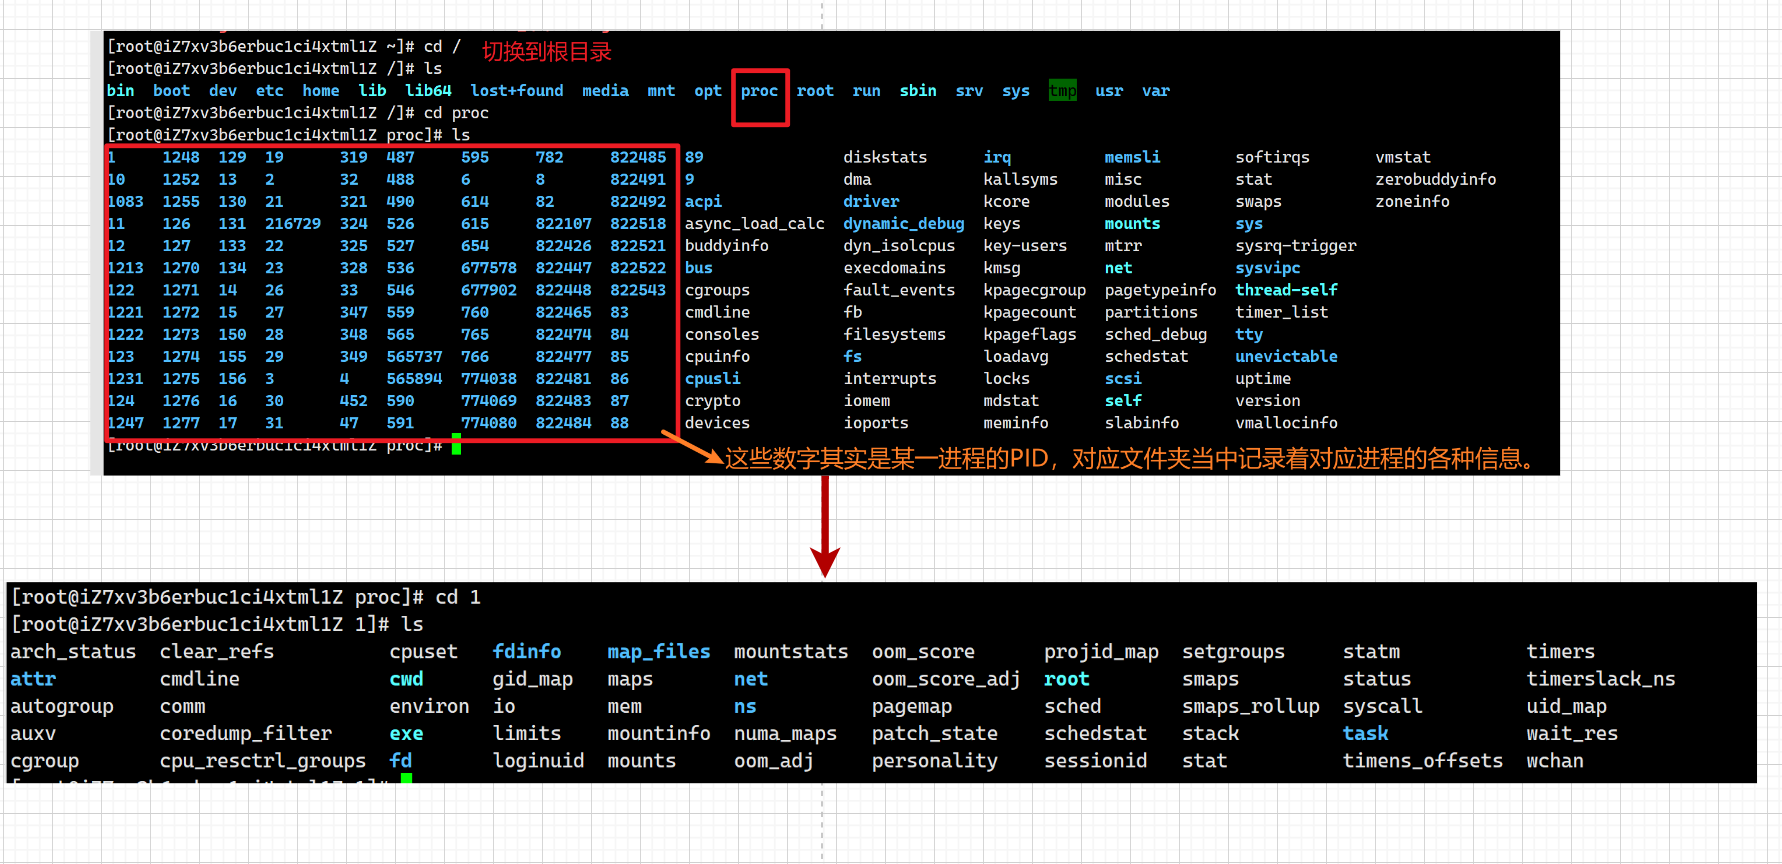This screenshot has height=864, width=1782.
Task: Click the 'projid_map' entry
Action: tap(1101, 652)
